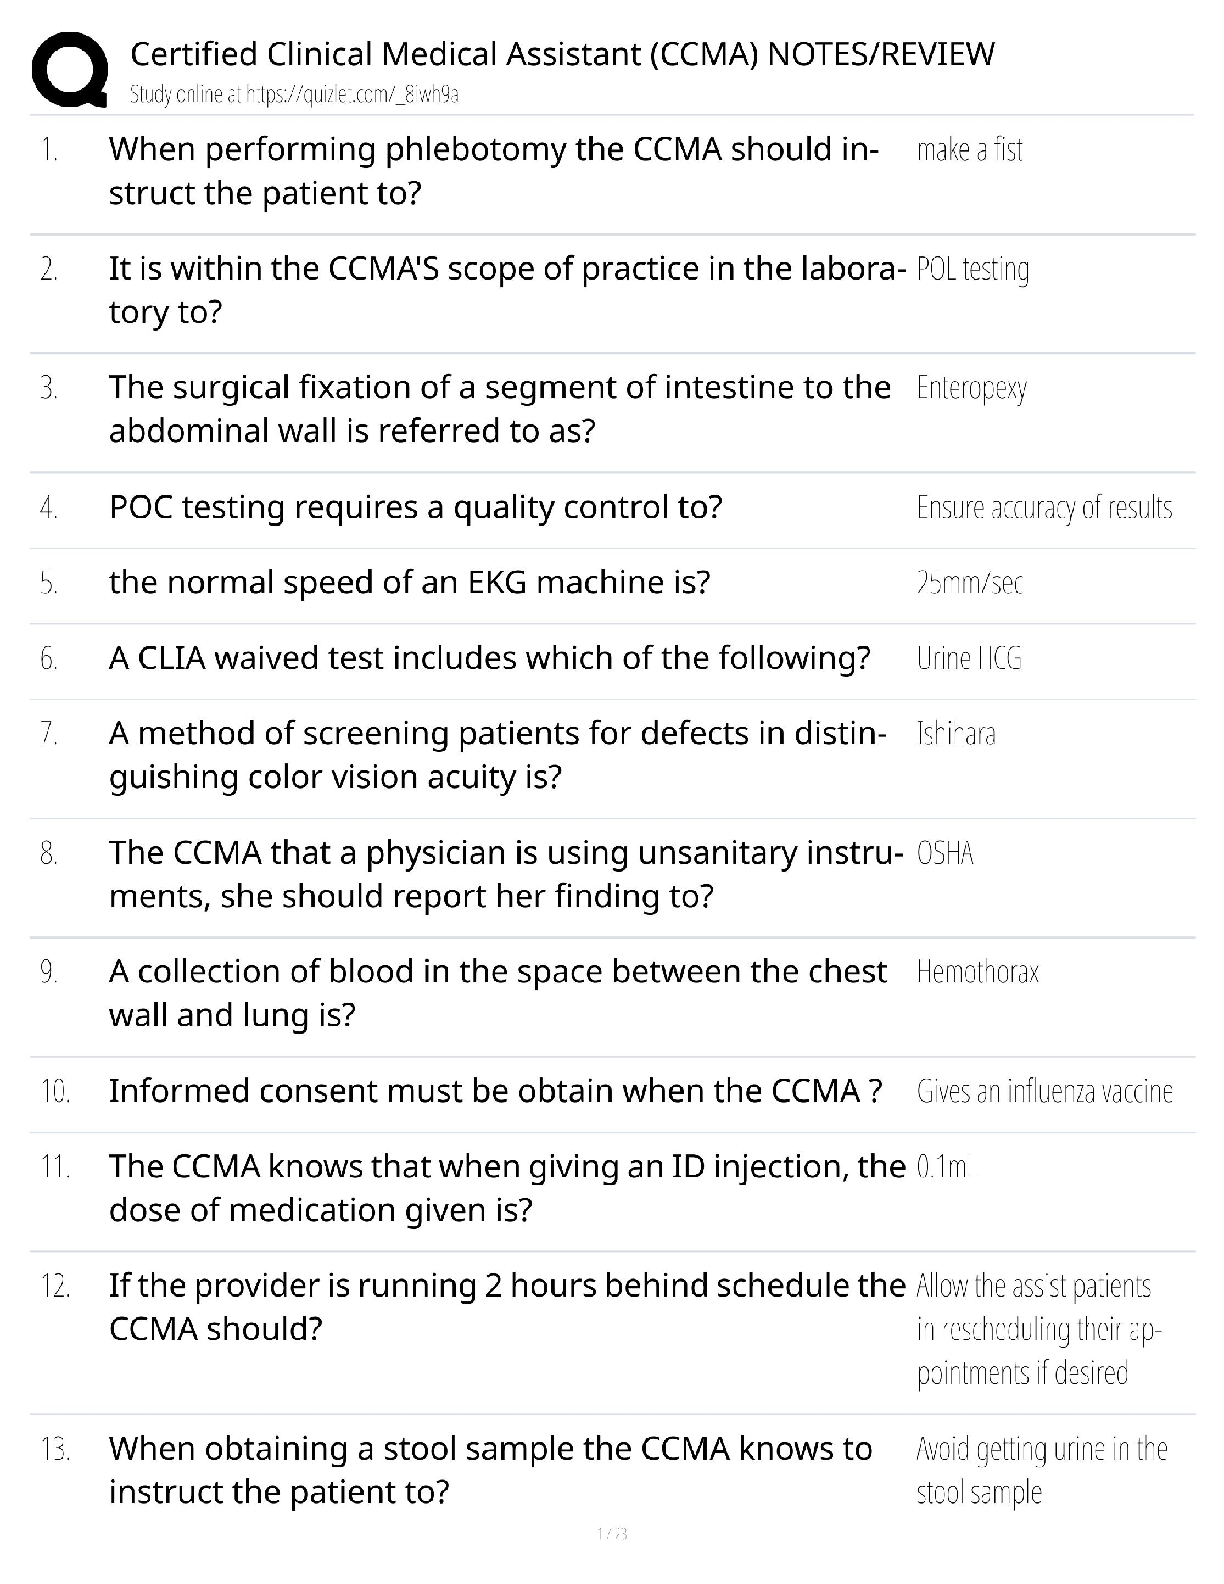This screenshot has width=1224, height=1584.
Task: Select the "POL testing" answer
Action: tap(972, 269)
